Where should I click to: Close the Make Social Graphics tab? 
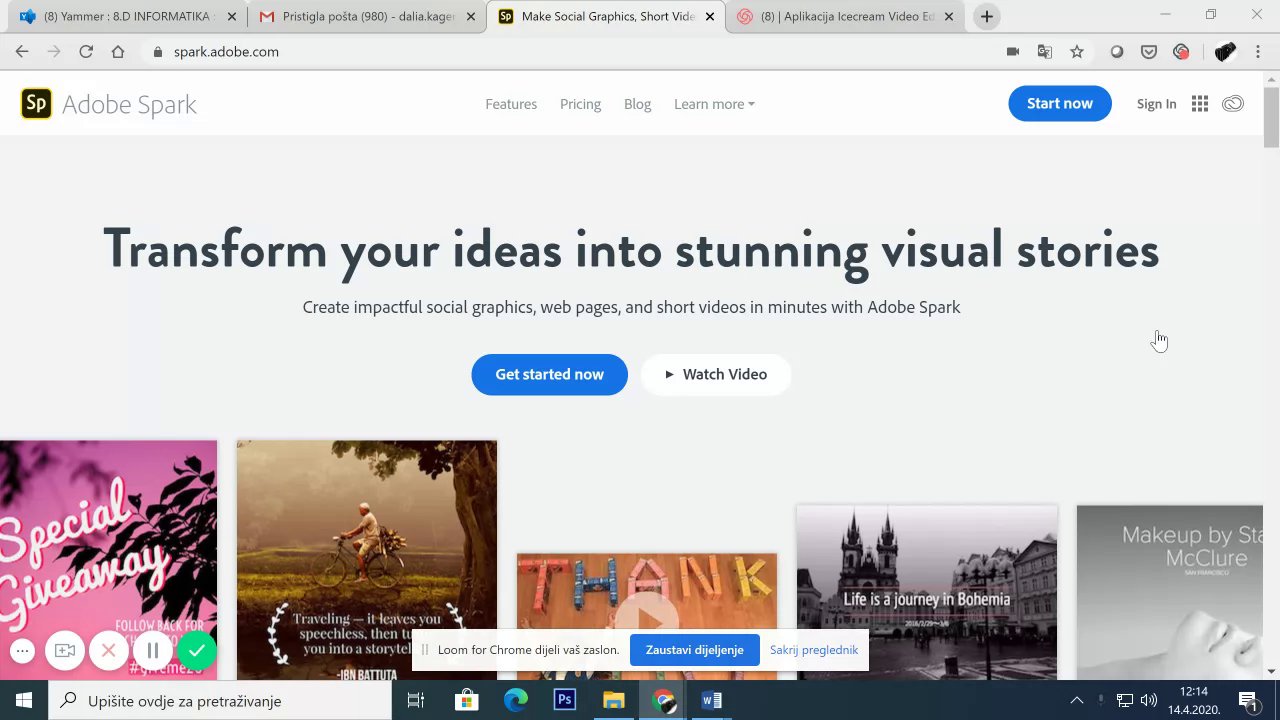[710, 17]
